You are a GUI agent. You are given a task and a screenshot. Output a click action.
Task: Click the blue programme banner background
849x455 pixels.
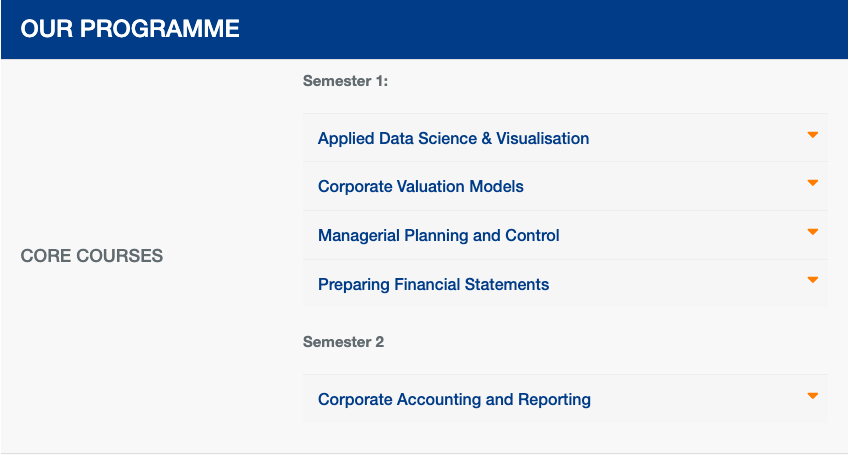[x=541, y=29]
